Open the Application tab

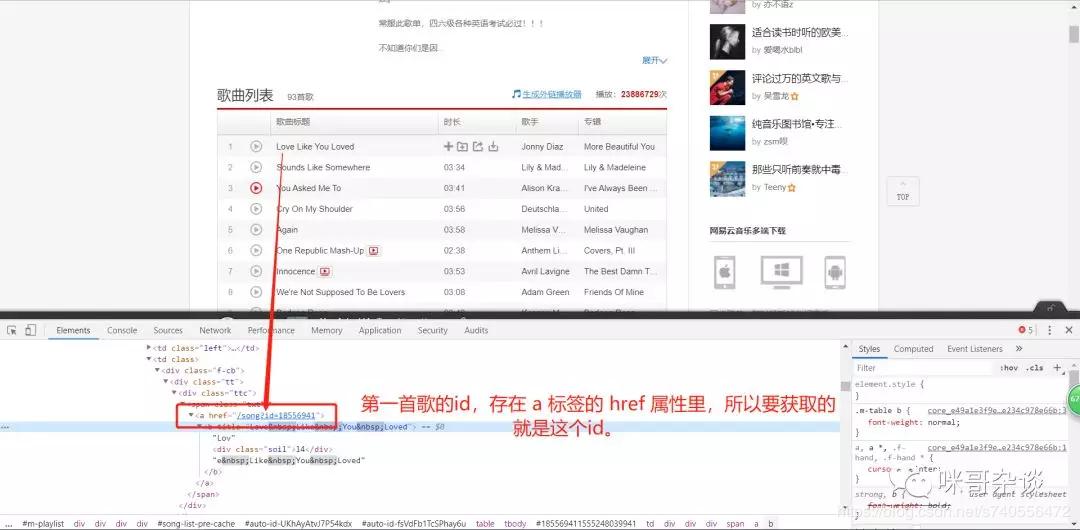pos(380,330)
